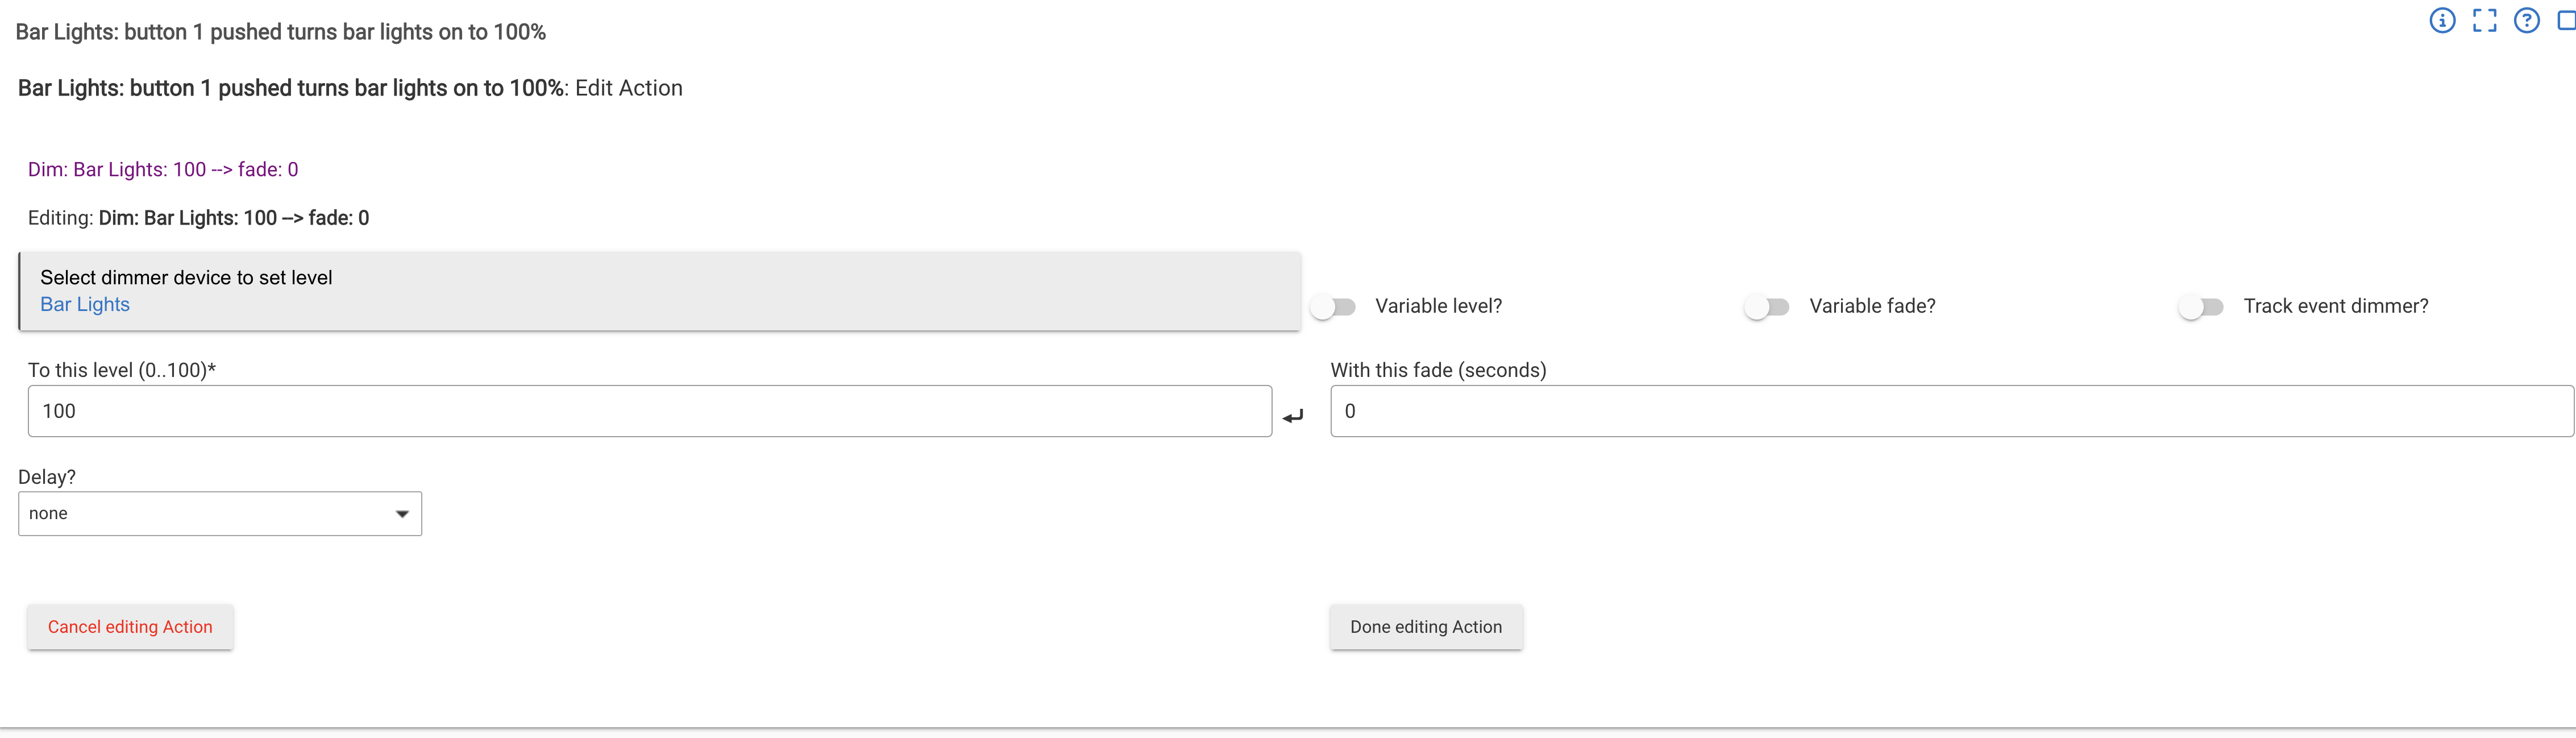Click the purple Dim: Bar Lights action link
This screenshot has height=738, width=2576.
163,170
